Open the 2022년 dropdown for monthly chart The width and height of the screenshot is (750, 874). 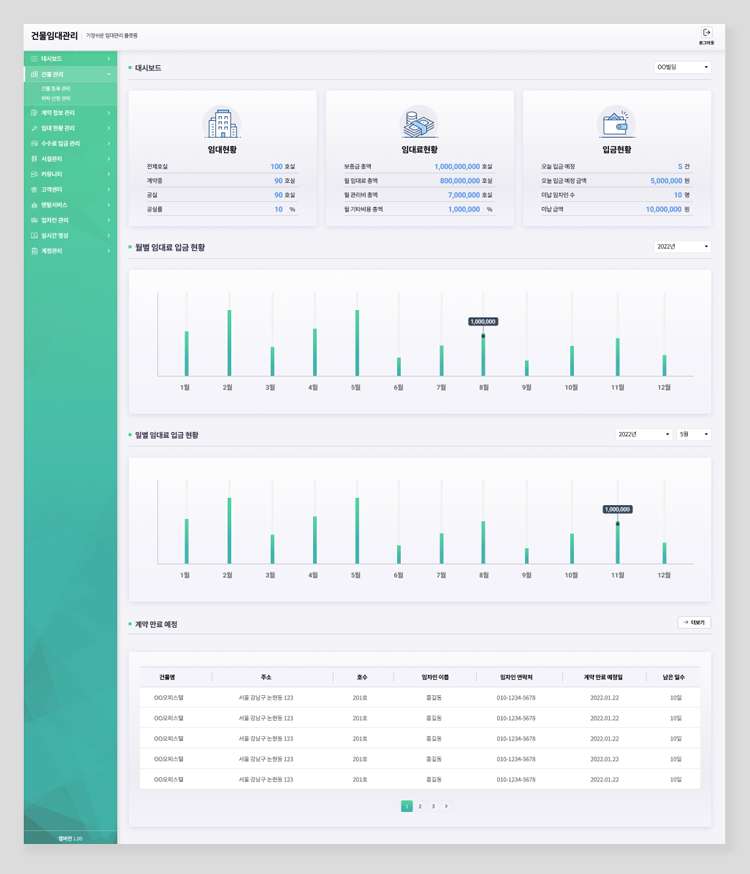tap(682, 246)
